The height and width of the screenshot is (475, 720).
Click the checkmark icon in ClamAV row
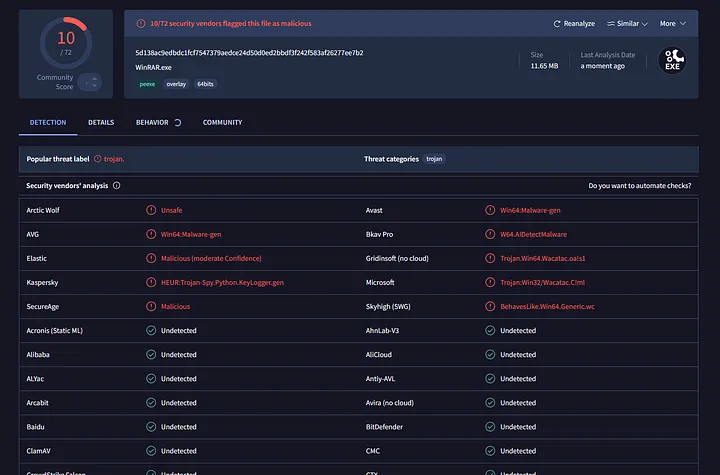(151, 451)
